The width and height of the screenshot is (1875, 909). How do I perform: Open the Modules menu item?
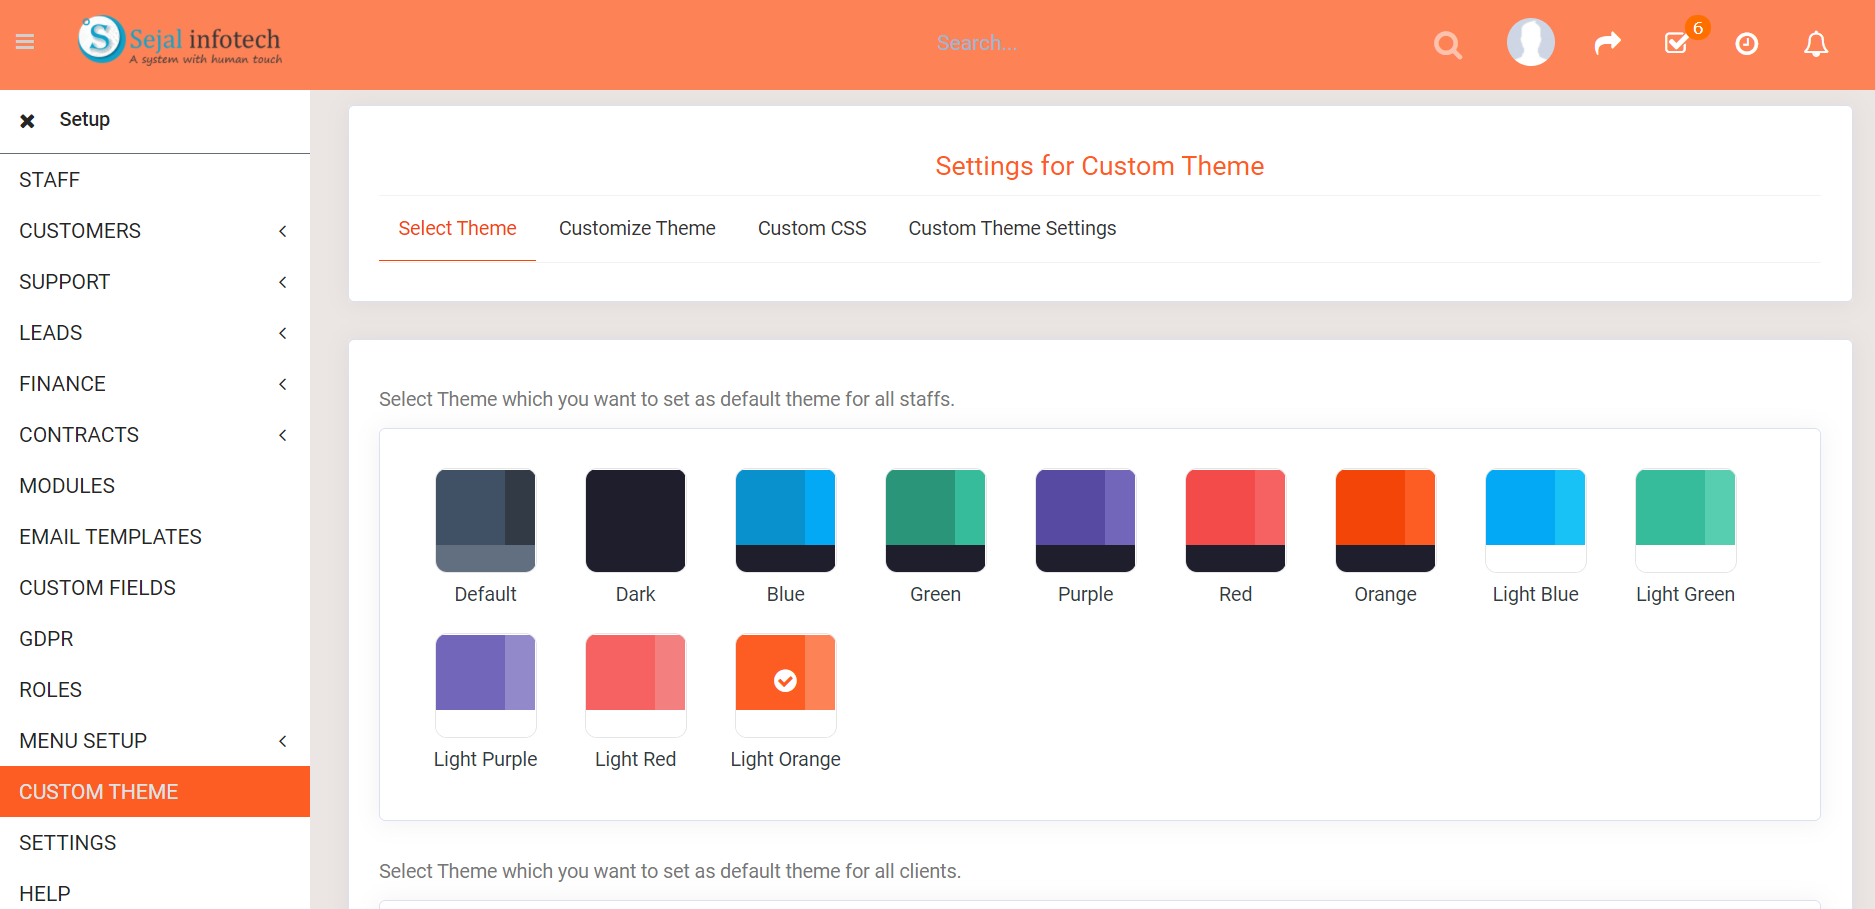[155, 486]
